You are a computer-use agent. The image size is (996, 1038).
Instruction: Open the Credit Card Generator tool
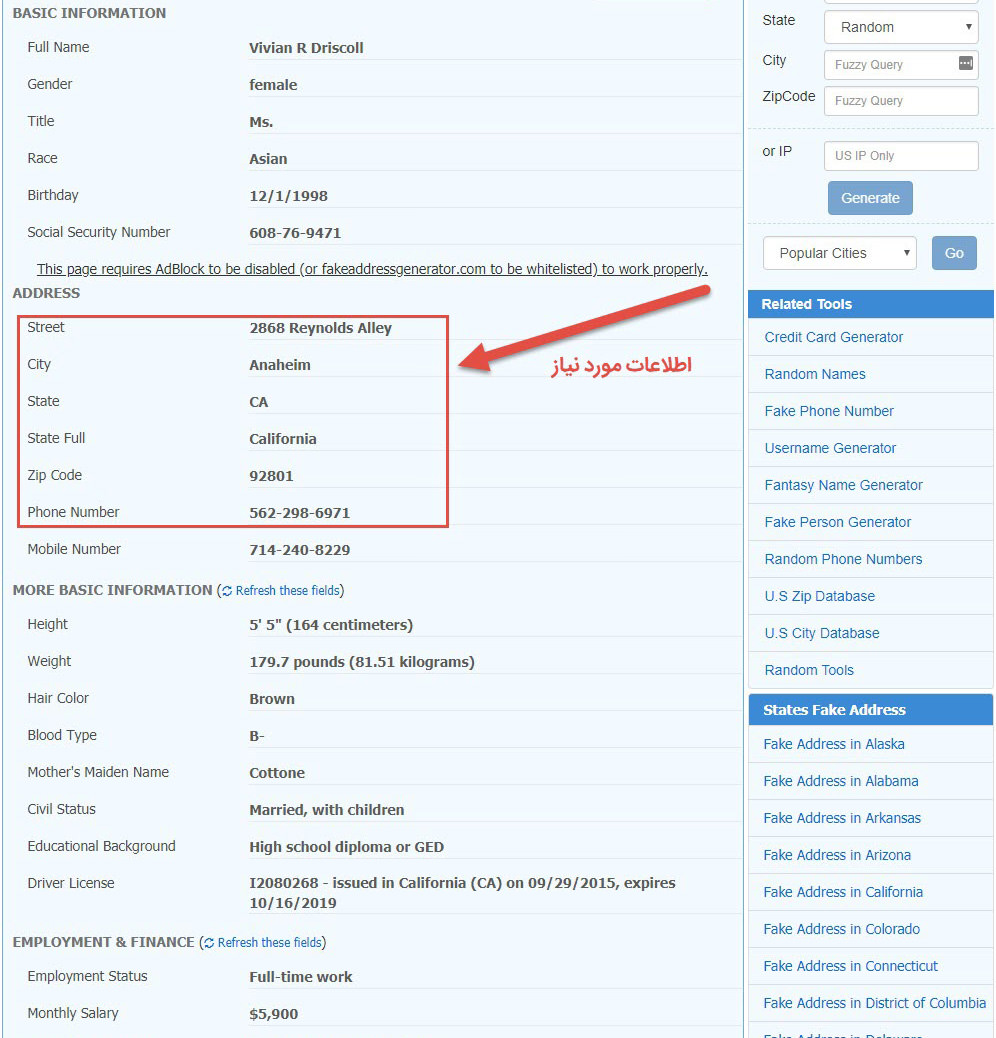pos(833,337)
